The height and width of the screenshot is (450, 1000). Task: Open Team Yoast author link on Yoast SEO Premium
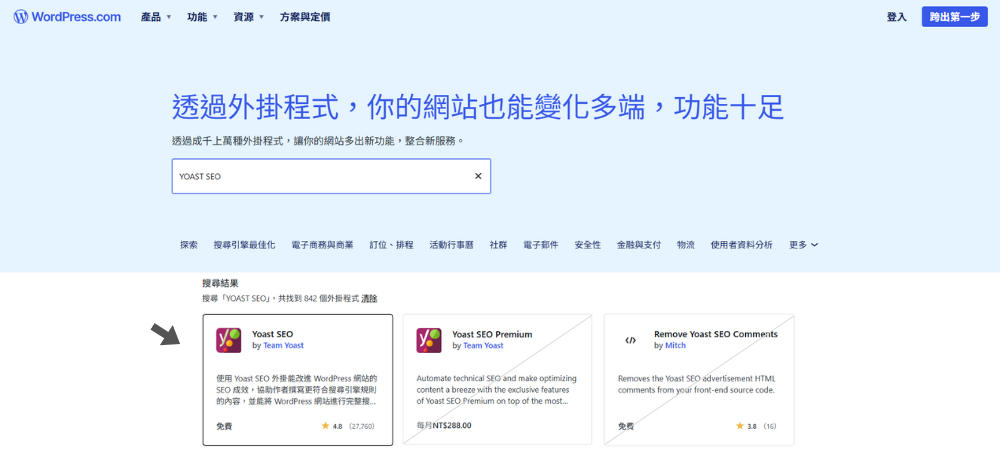point(483,345)
